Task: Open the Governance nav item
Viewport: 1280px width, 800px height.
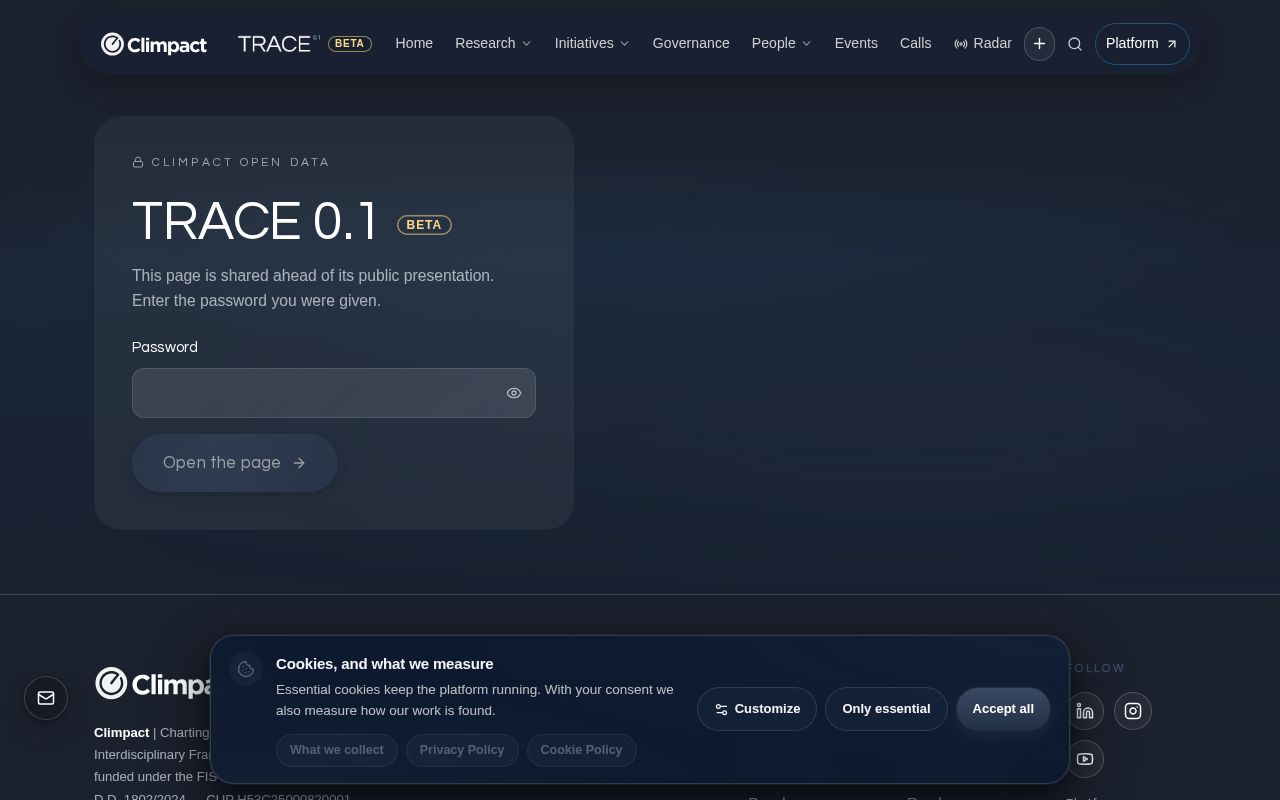Action: coord(691,44)
